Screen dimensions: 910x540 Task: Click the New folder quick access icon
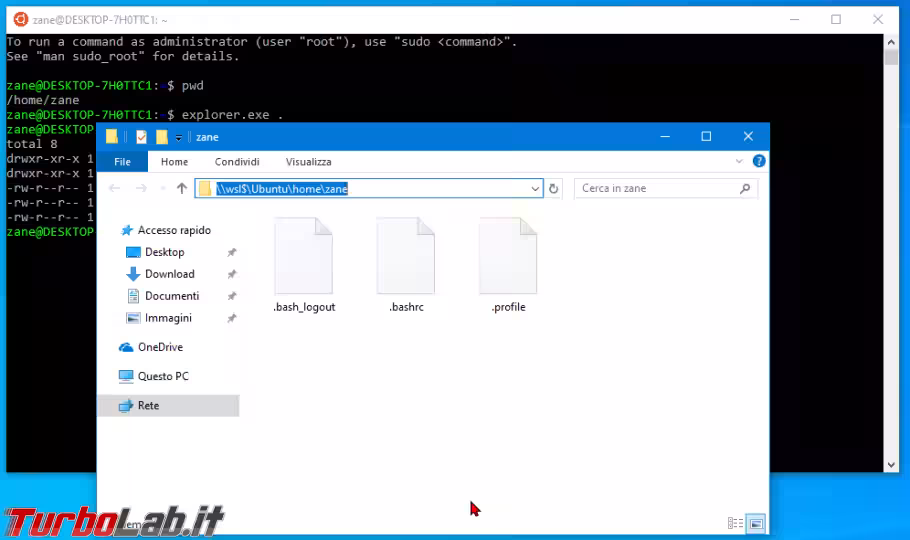(x=162, y=137)
